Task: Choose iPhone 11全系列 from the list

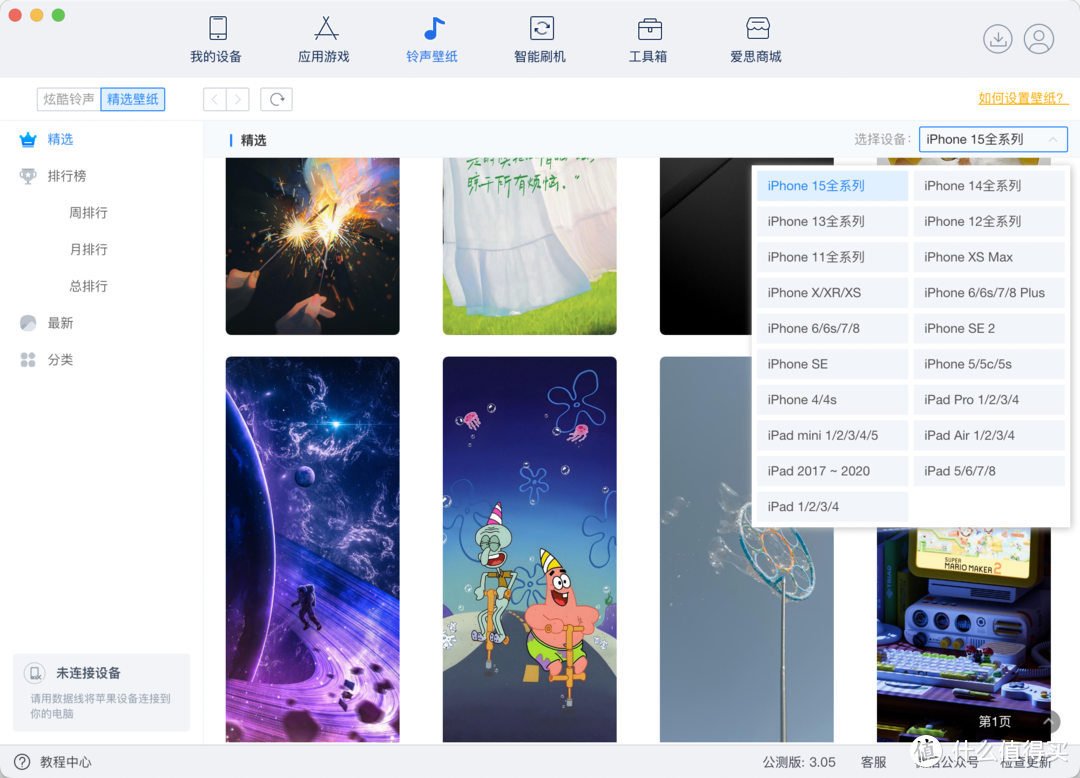Action: (x=832, y=257)
